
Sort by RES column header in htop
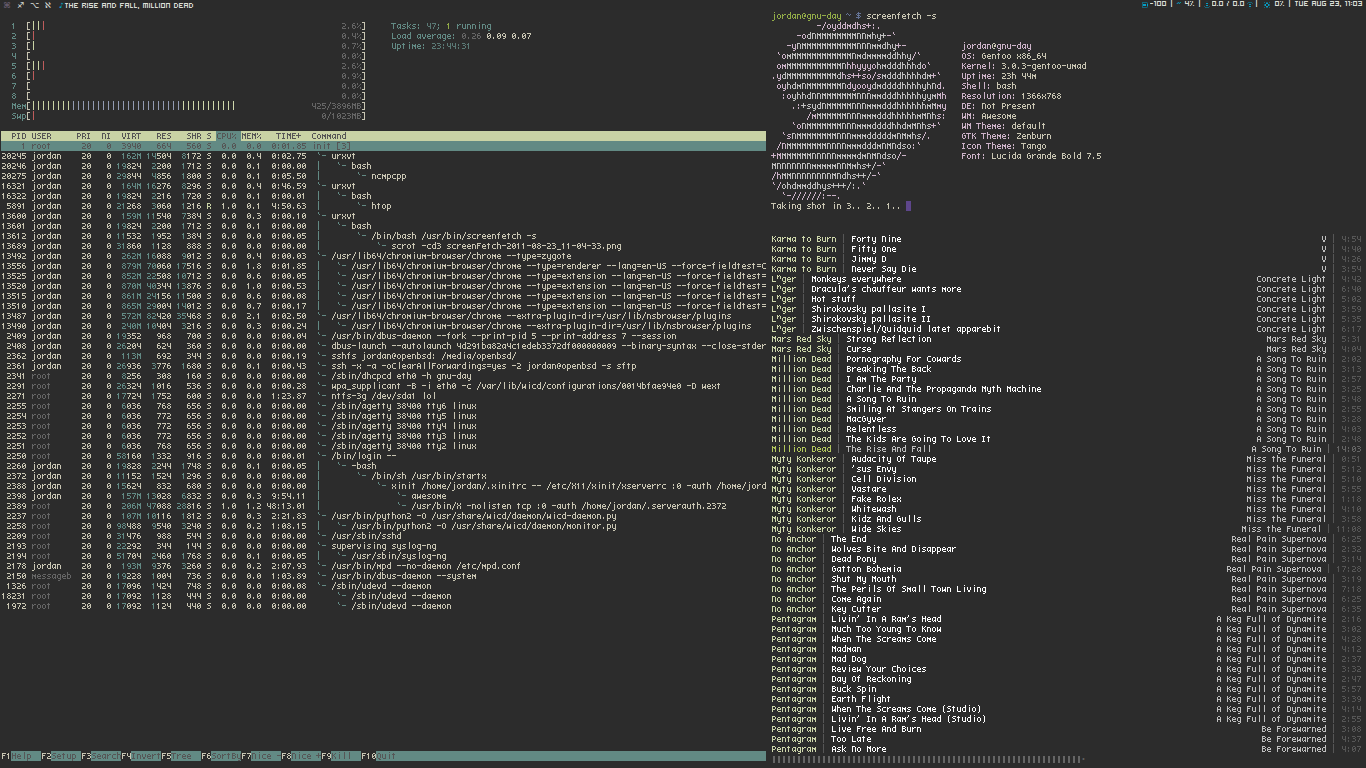pyautogui.click(x=163, y=136)
